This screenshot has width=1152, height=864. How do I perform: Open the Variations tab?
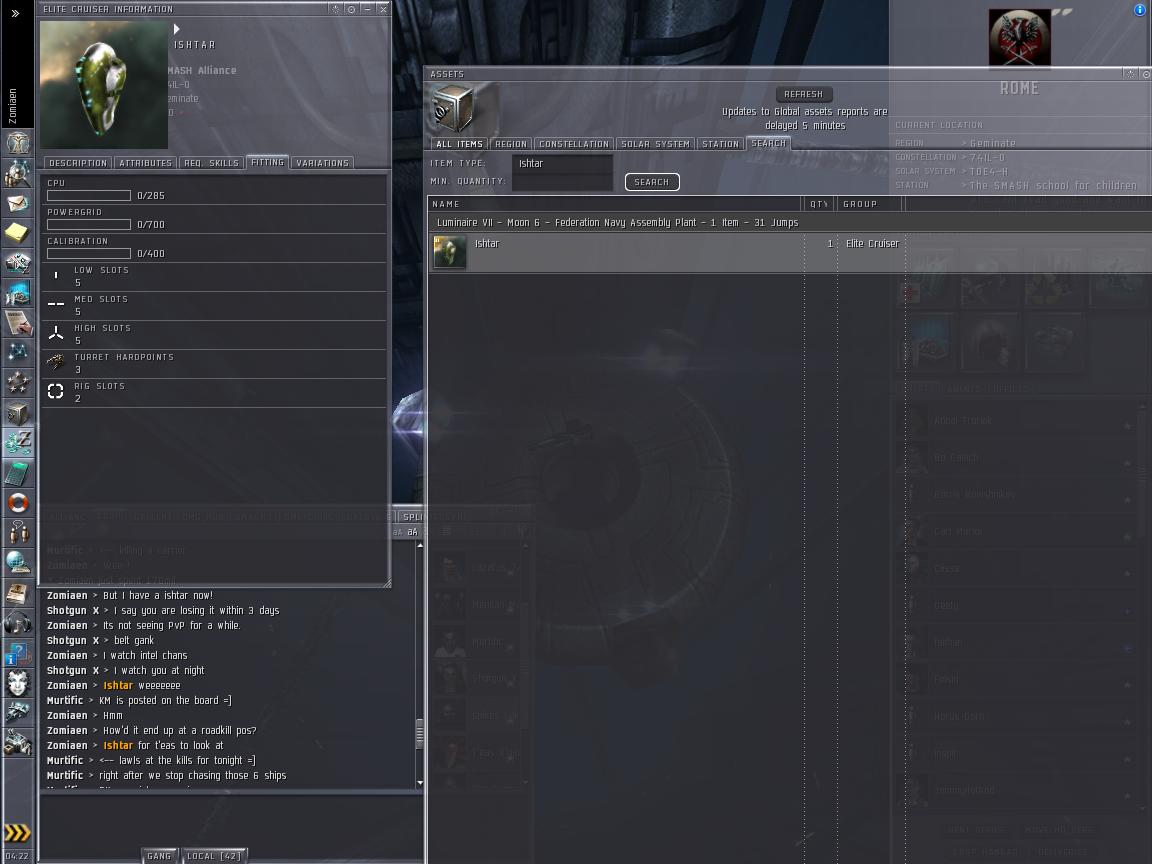tap(323, 162)
